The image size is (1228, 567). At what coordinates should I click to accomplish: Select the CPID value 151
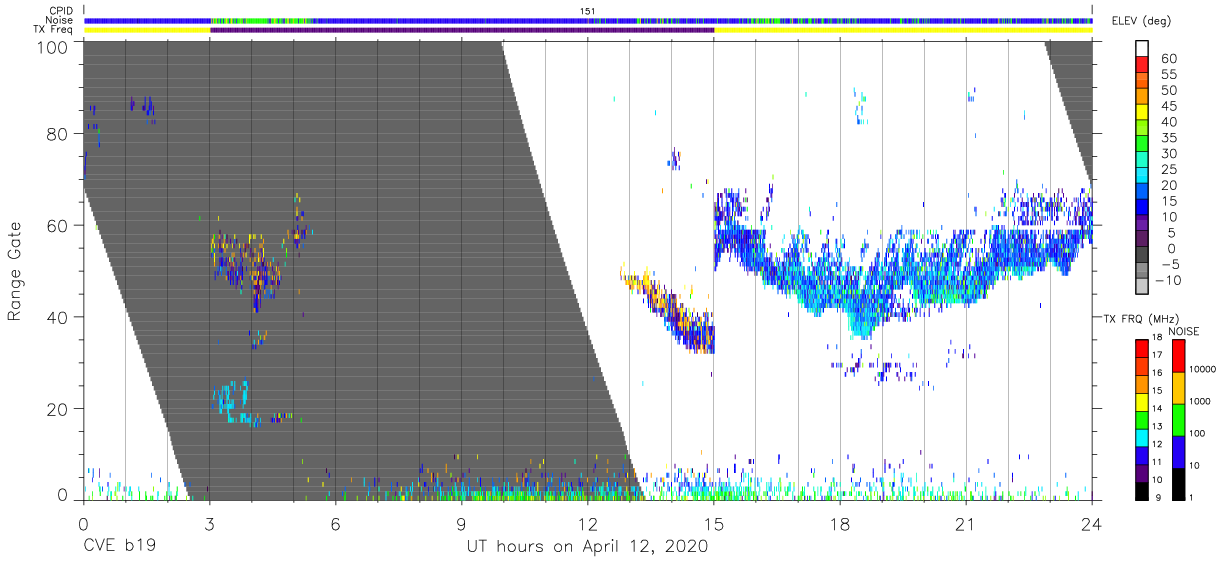tap(588, 10)
